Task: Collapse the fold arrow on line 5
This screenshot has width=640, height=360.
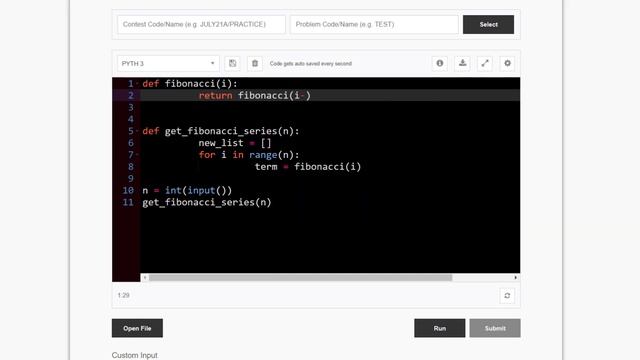Action: [137, 131]
